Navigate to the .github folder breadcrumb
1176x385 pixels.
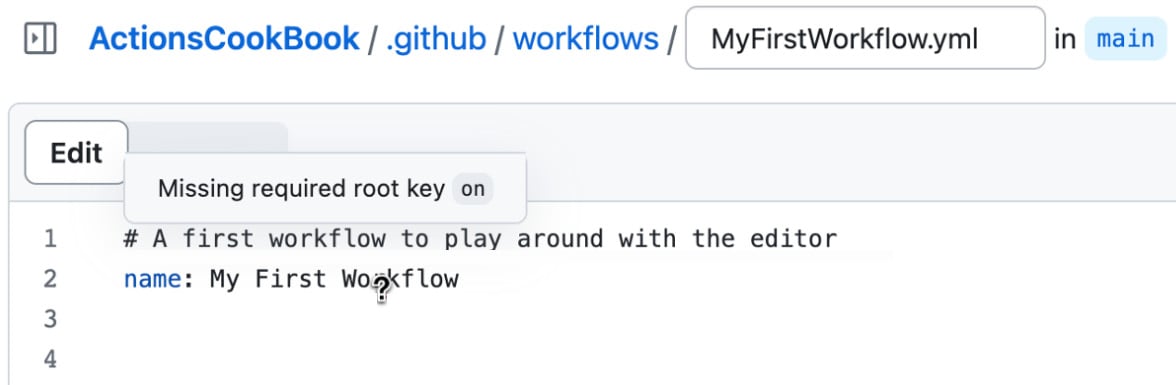436,38
